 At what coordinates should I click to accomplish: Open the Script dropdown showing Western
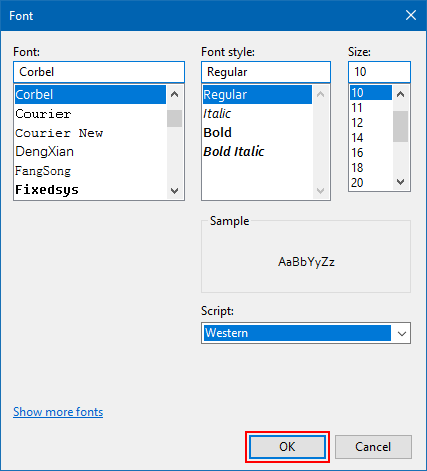[306, 333]
